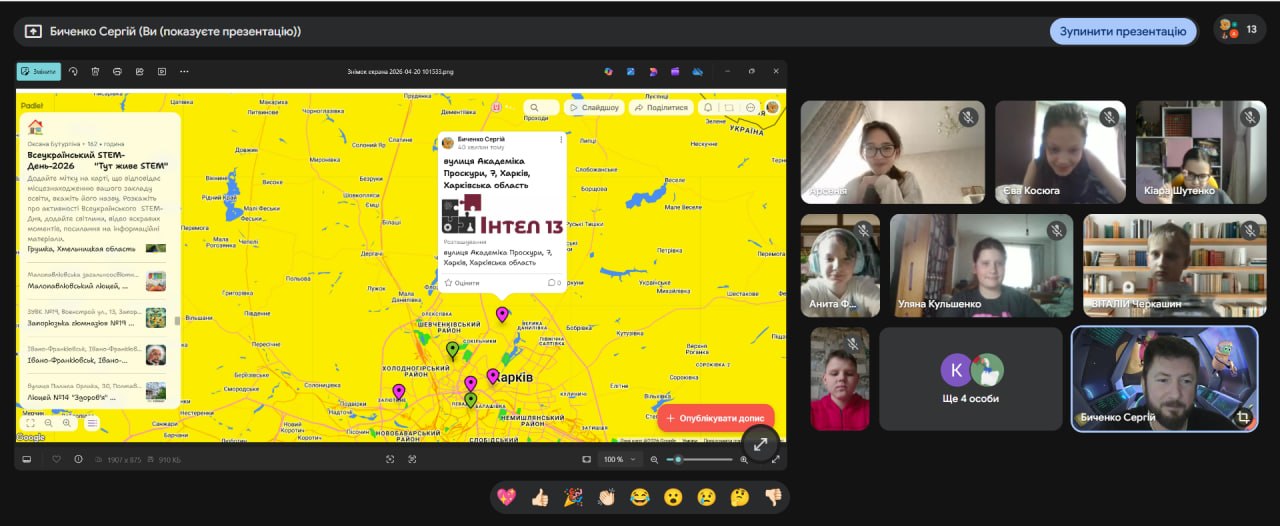Click the trash delete icon in photo viewer
The image size is (1280, 526).
point(95,72)
